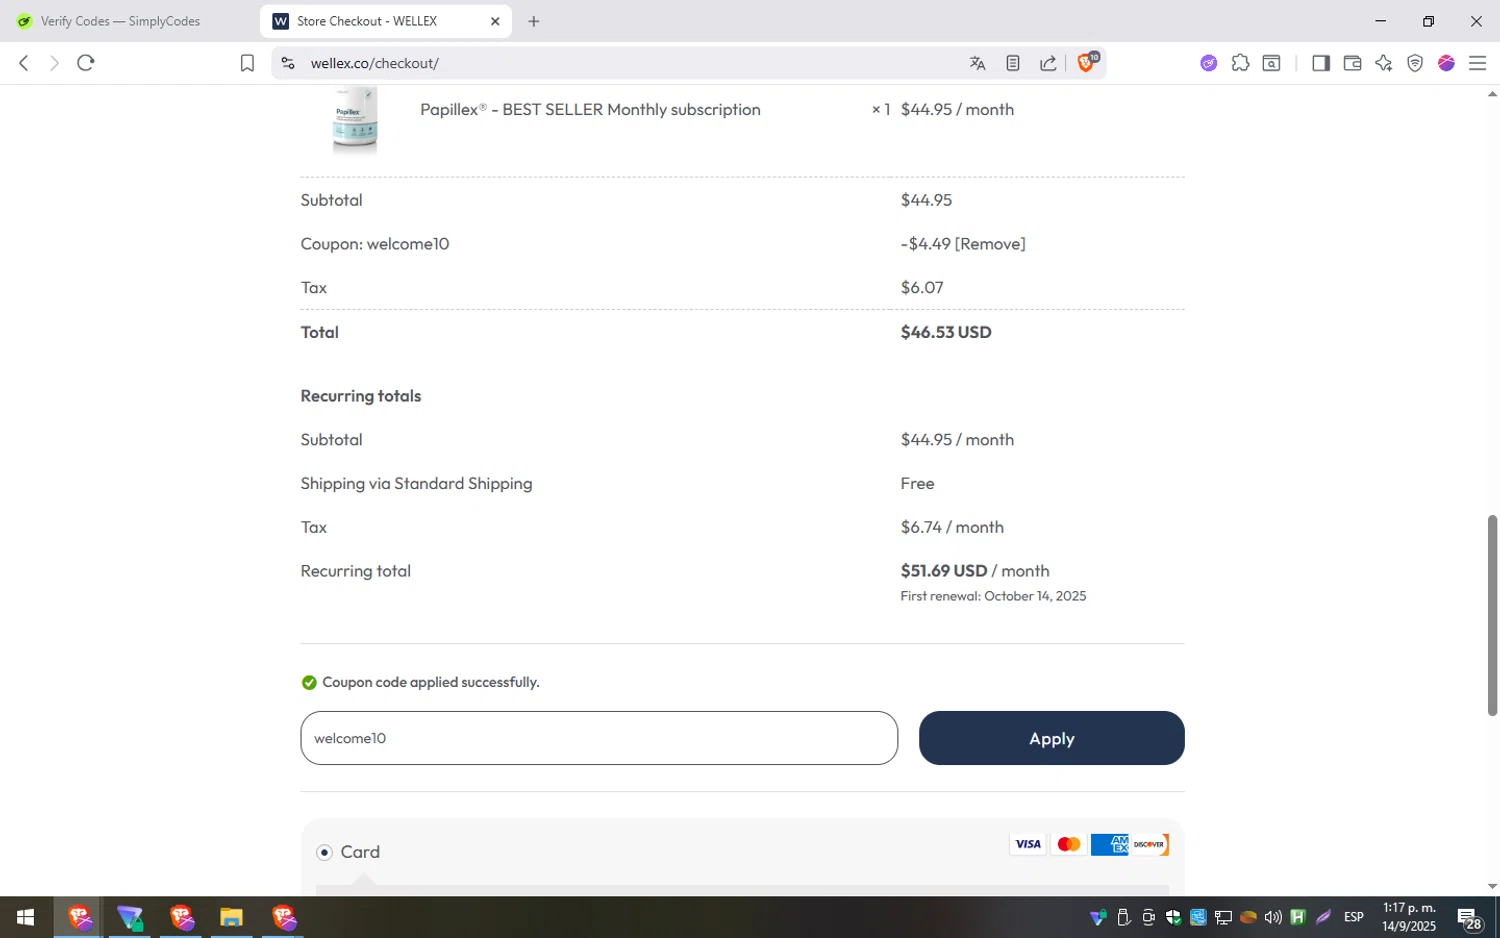Open the notification center icon
The height and width of the screenshot is (938, 1500).
(1469, 918)
